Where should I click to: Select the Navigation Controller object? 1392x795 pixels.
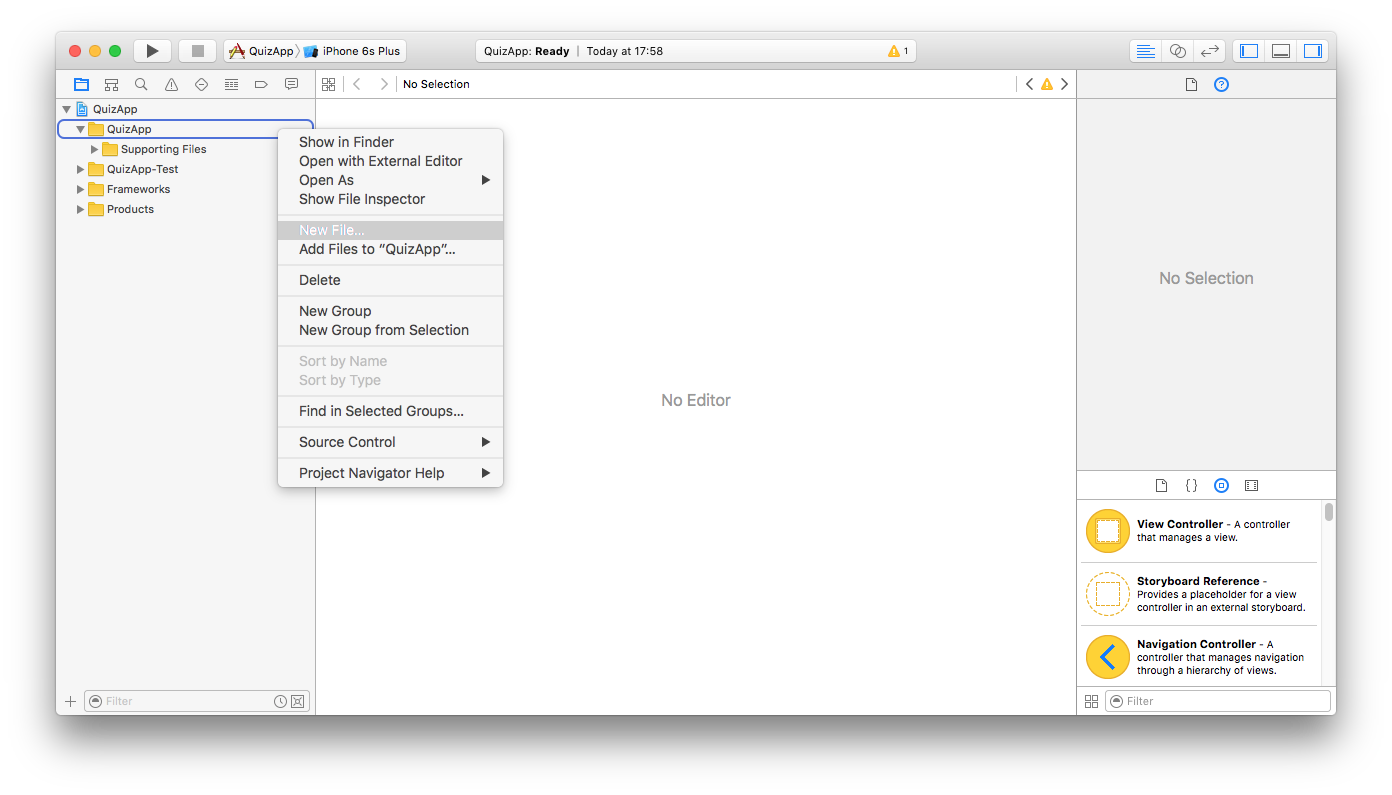point(1200,657)
